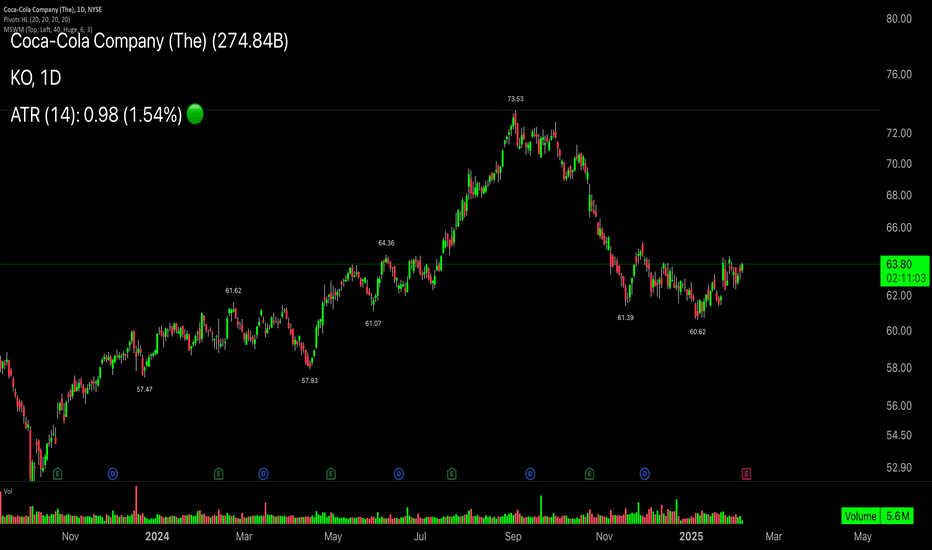Click the 57.93 pivot low label
This screenshot has width=932, height=550.
click(x=310, y=381)
